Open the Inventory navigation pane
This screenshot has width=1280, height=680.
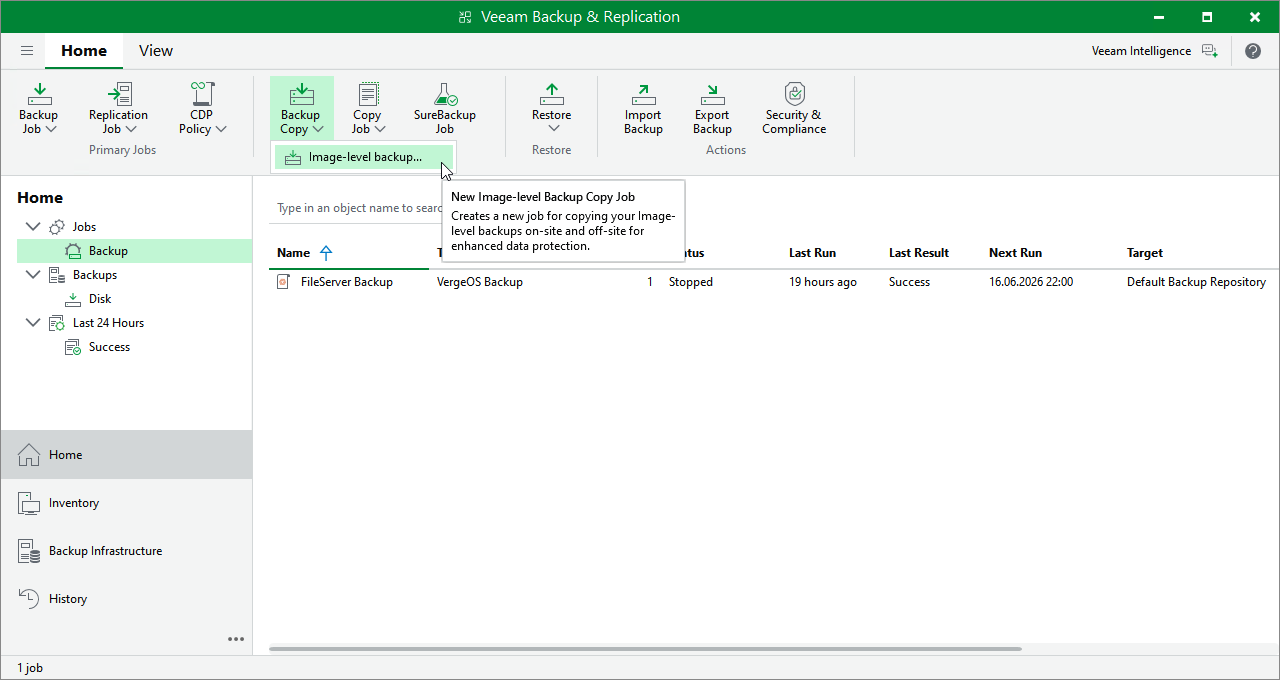tap(126, 503)
